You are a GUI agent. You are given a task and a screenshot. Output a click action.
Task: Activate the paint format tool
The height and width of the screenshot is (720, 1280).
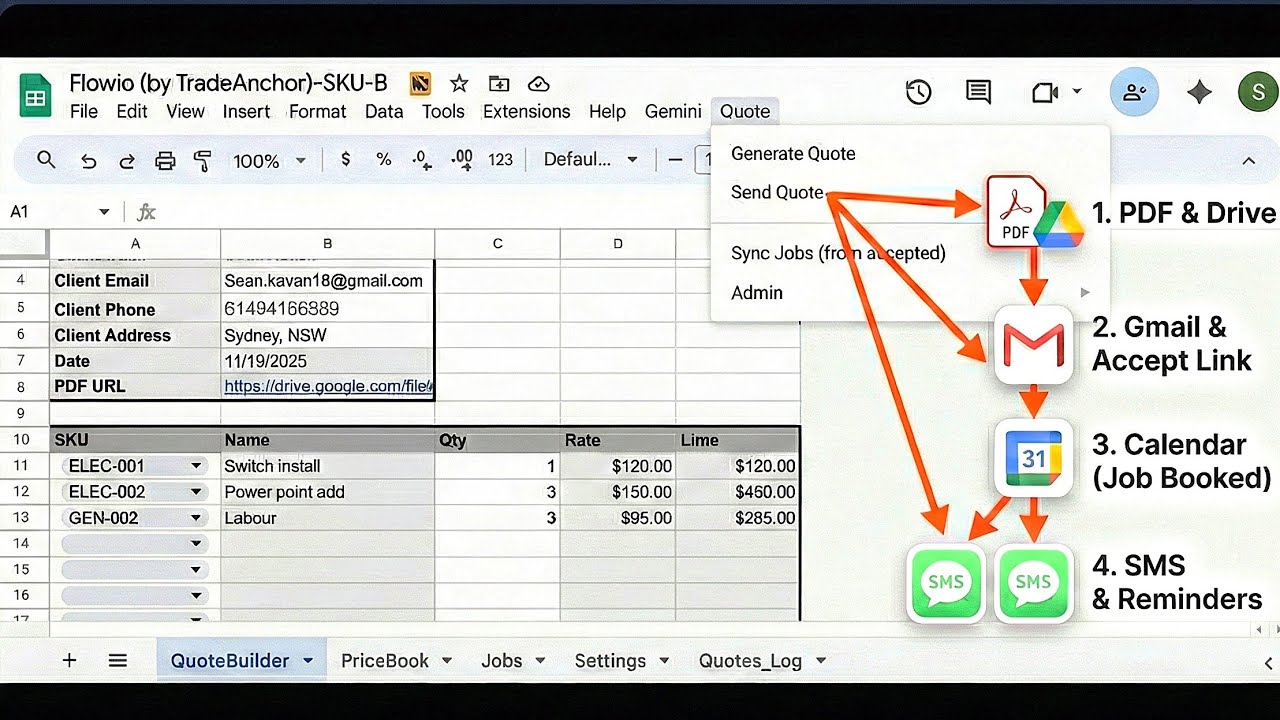(203, 161)
